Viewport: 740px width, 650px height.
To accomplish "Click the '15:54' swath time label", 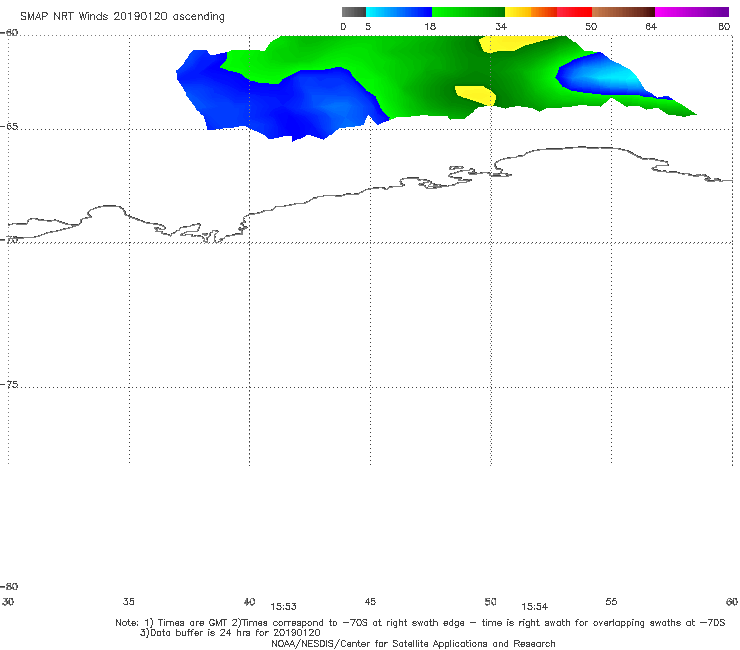I will click(x=535, y=607).
